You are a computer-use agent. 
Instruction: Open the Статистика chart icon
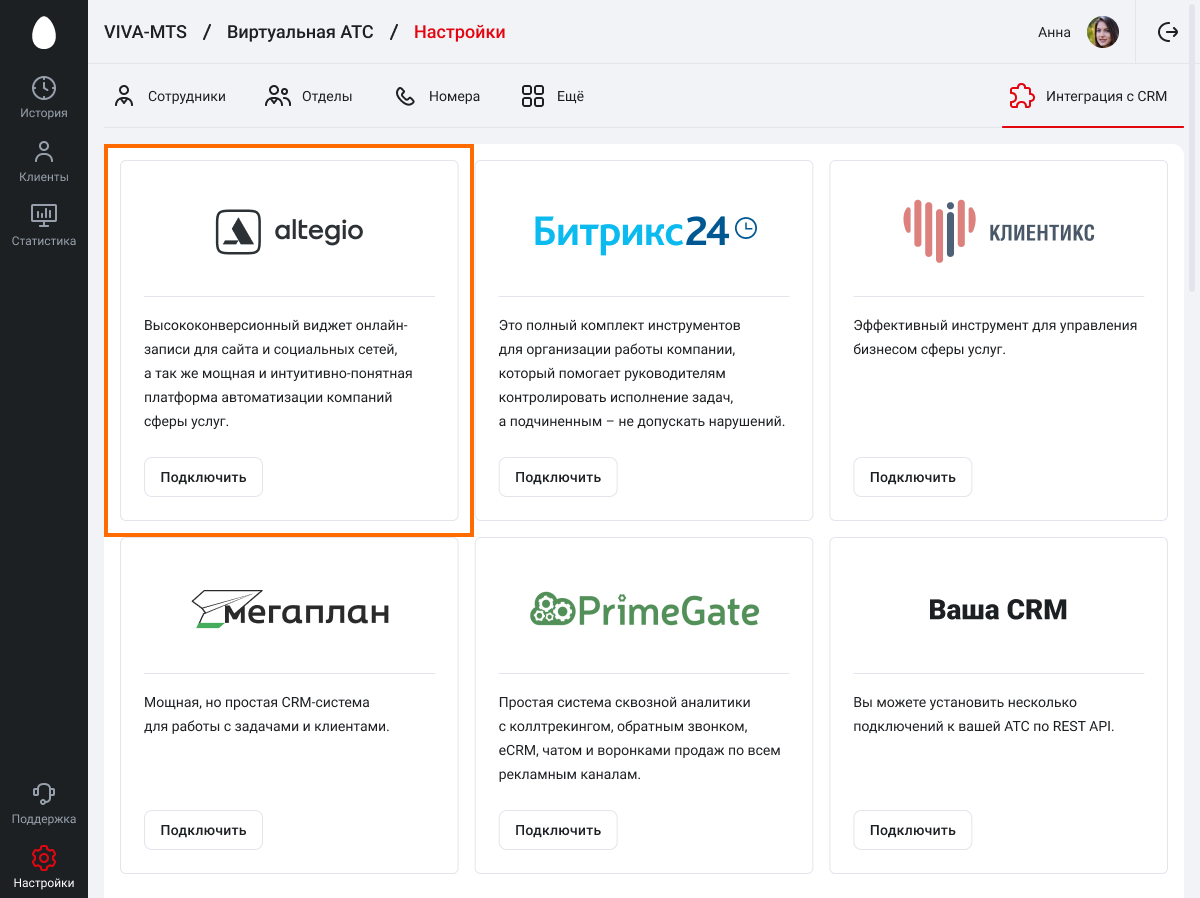[x=43, y=214]
